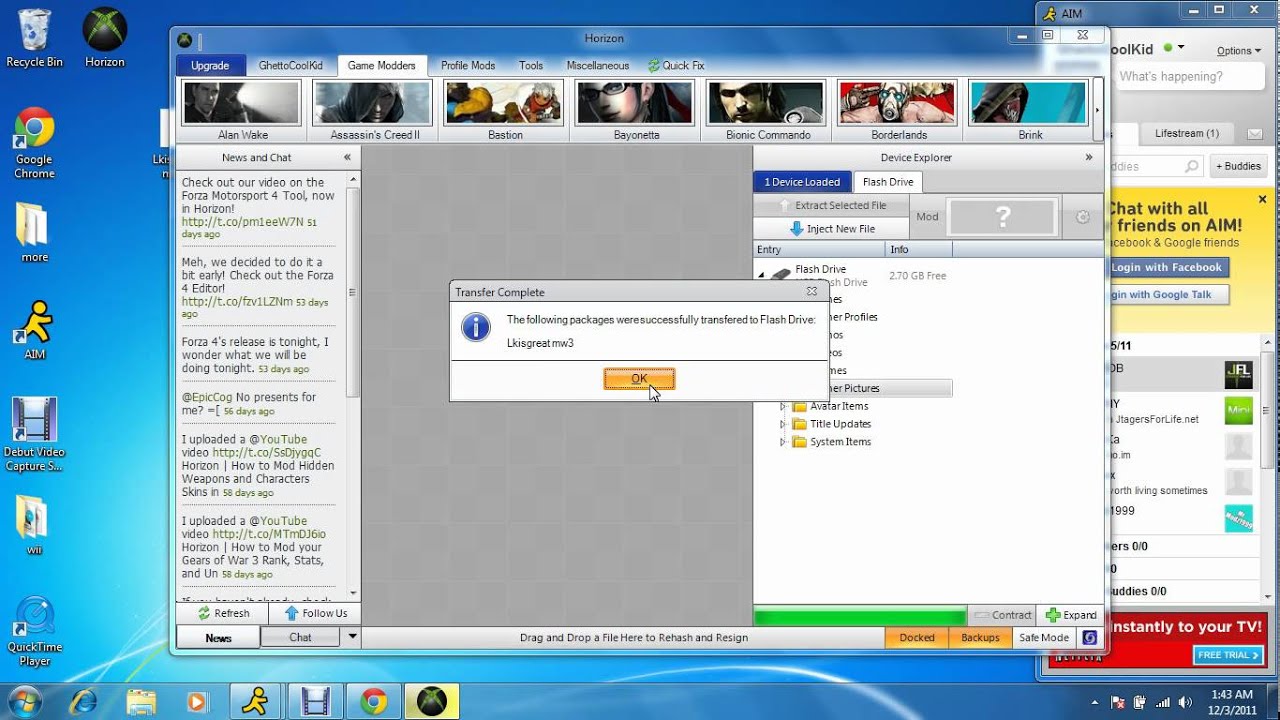Open the Miscellaneous tab
The image size is (1280, 720).
pyautogui.click(x=598, y=65)
